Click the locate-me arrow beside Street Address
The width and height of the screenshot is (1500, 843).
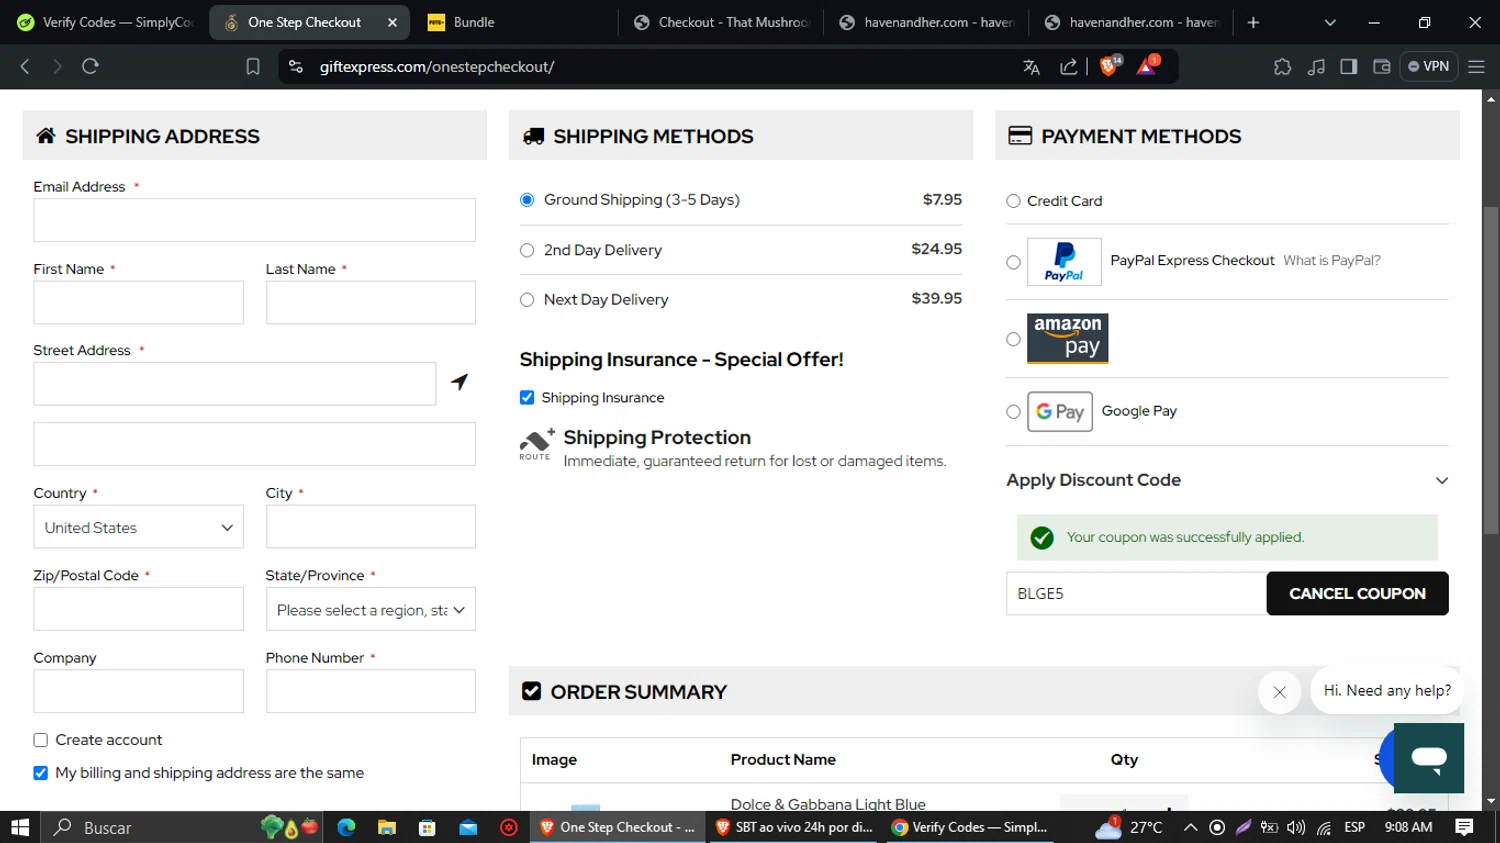[459, 382]
